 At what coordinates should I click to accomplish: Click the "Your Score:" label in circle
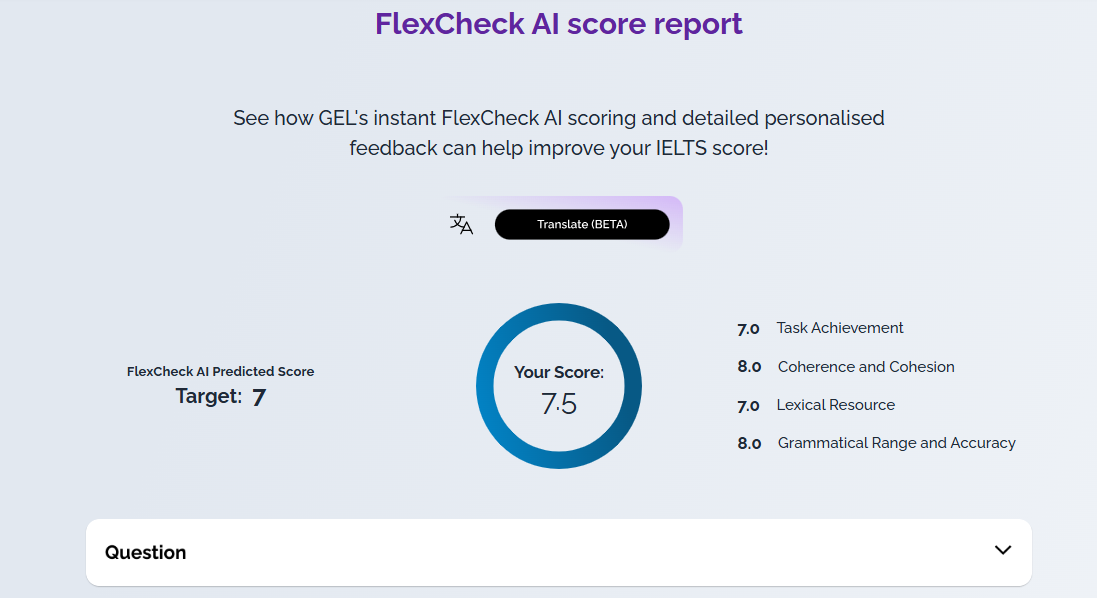pyautogui.click(x=559, y=372)
